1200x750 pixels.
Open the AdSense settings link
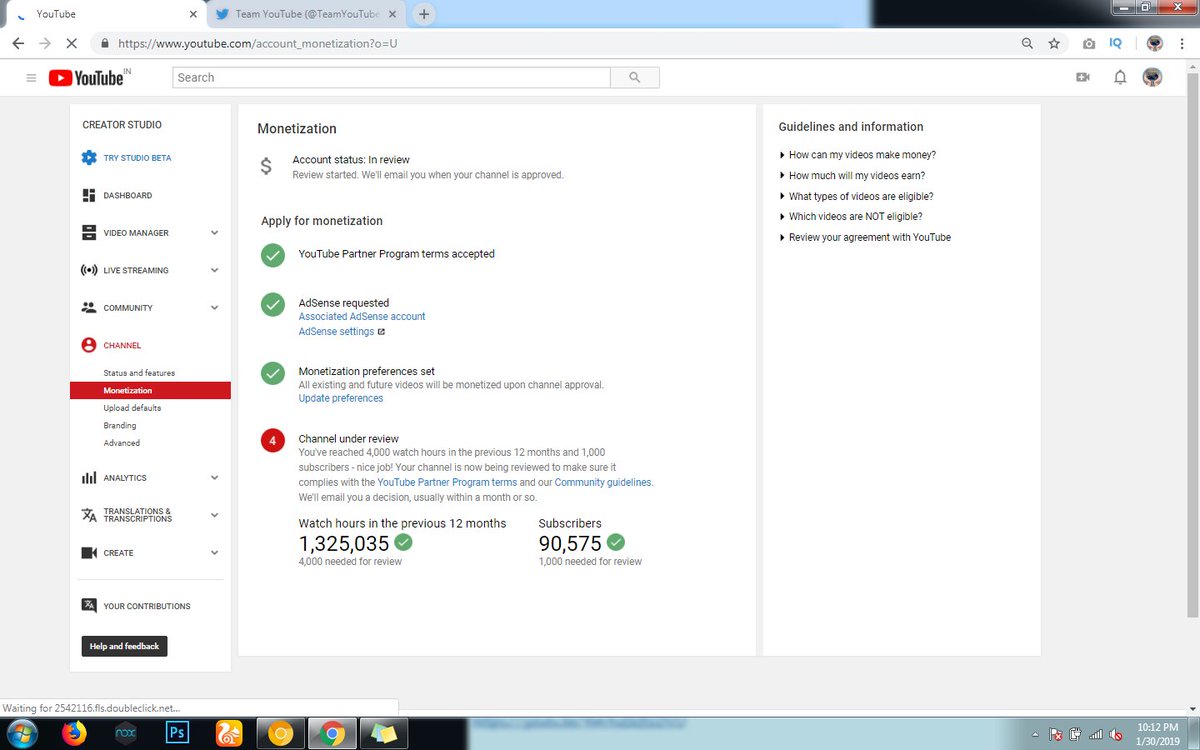[x=337, y=332]
